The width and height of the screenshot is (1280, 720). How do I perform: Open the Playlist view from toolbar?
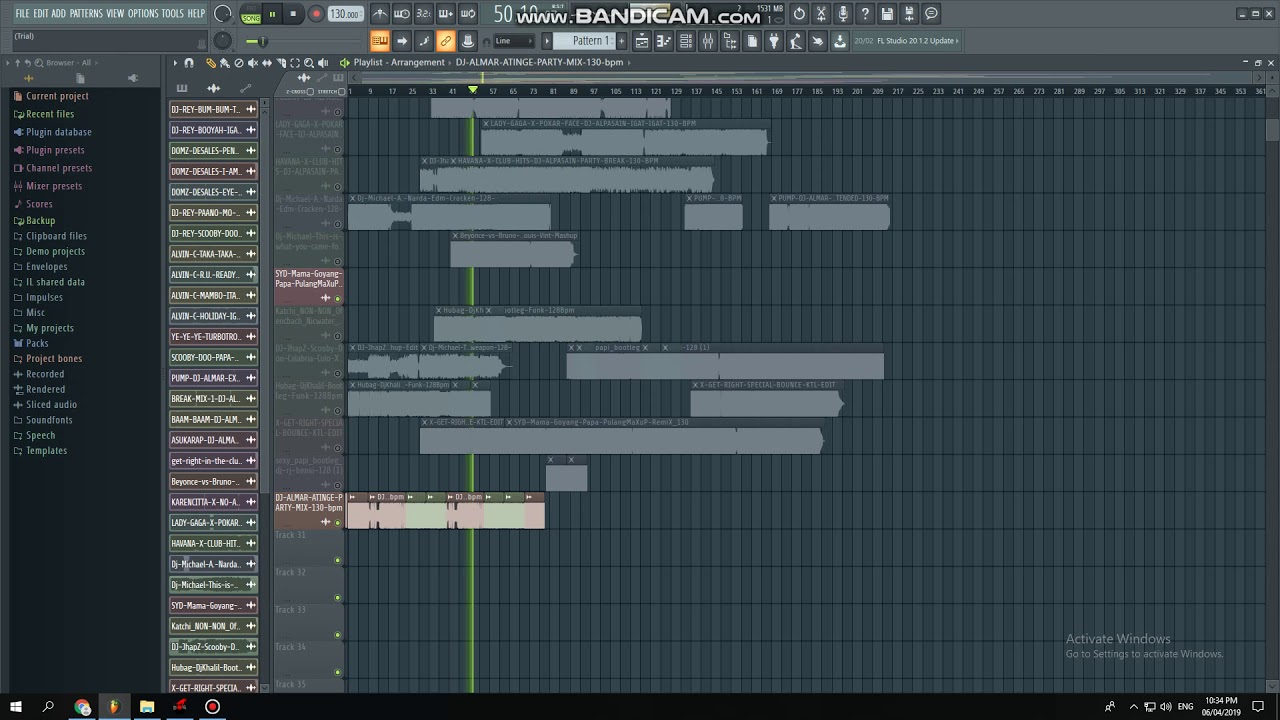click(642, 41)
